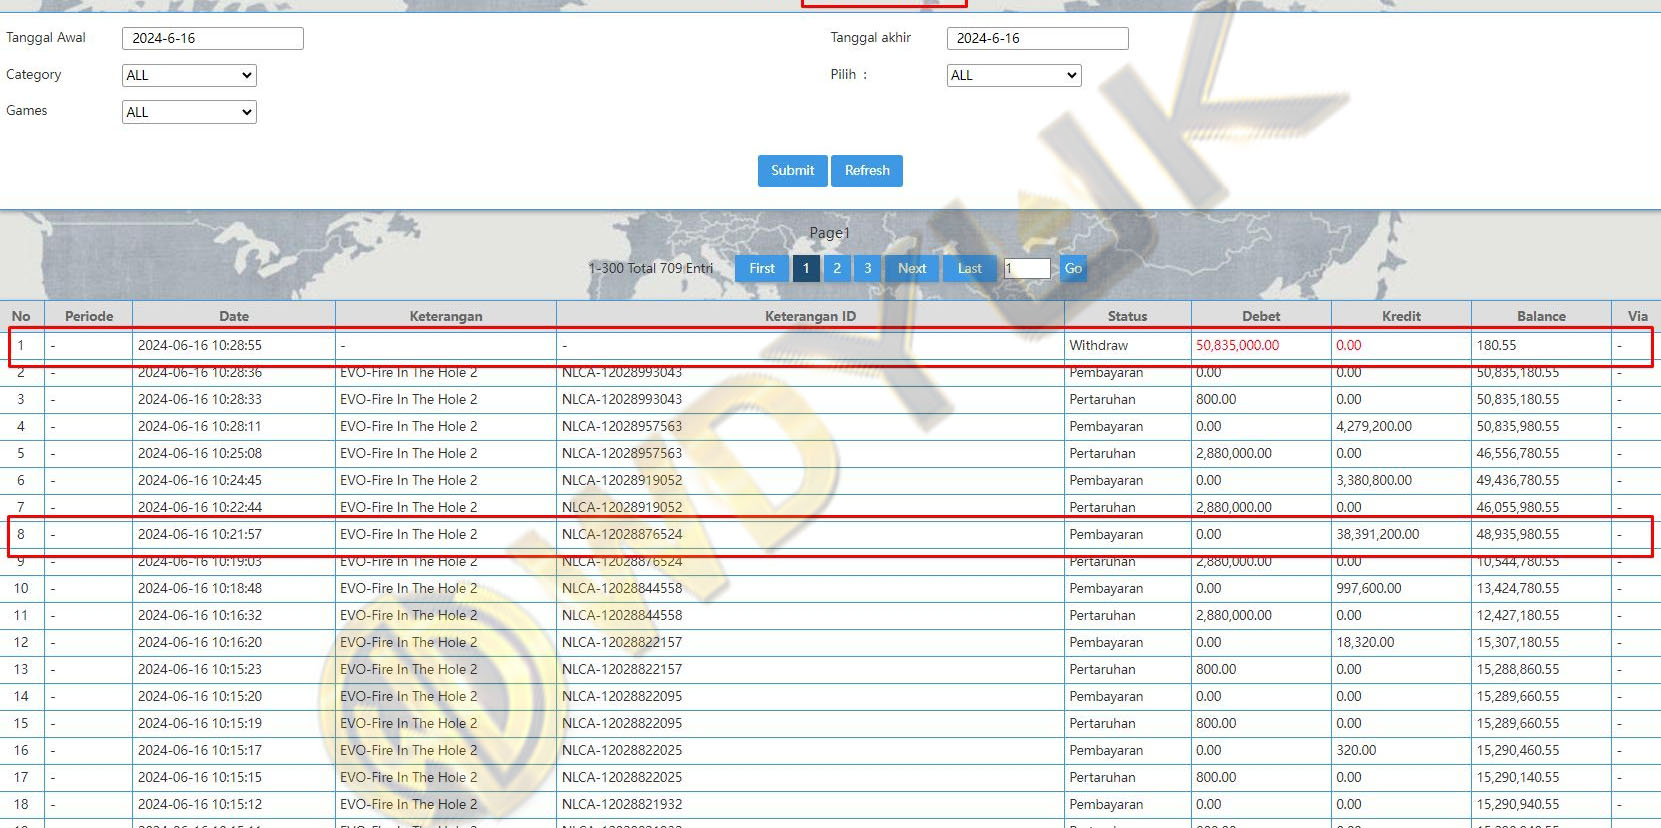Screen dimensions: 1661x828
Task: Click the Next page button
Action: (912, 268)
